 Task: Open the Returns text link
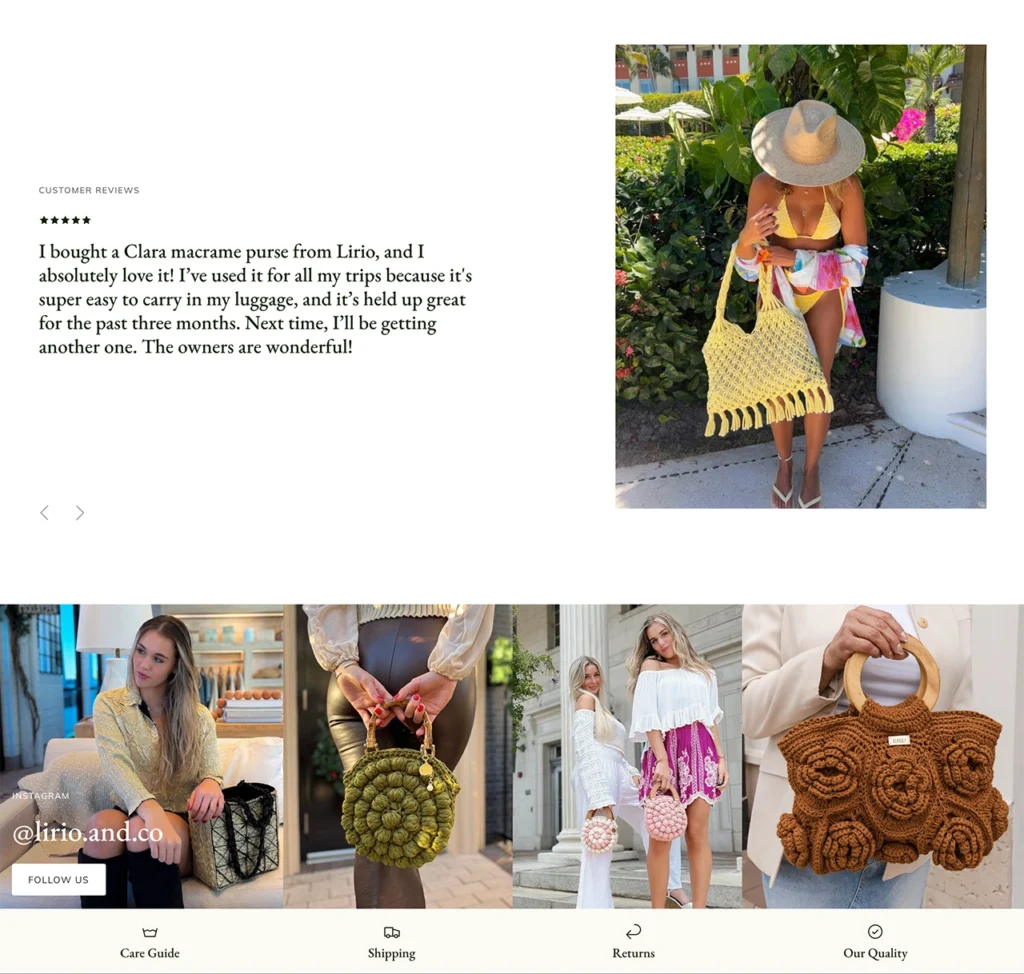(x=633, y=953)
